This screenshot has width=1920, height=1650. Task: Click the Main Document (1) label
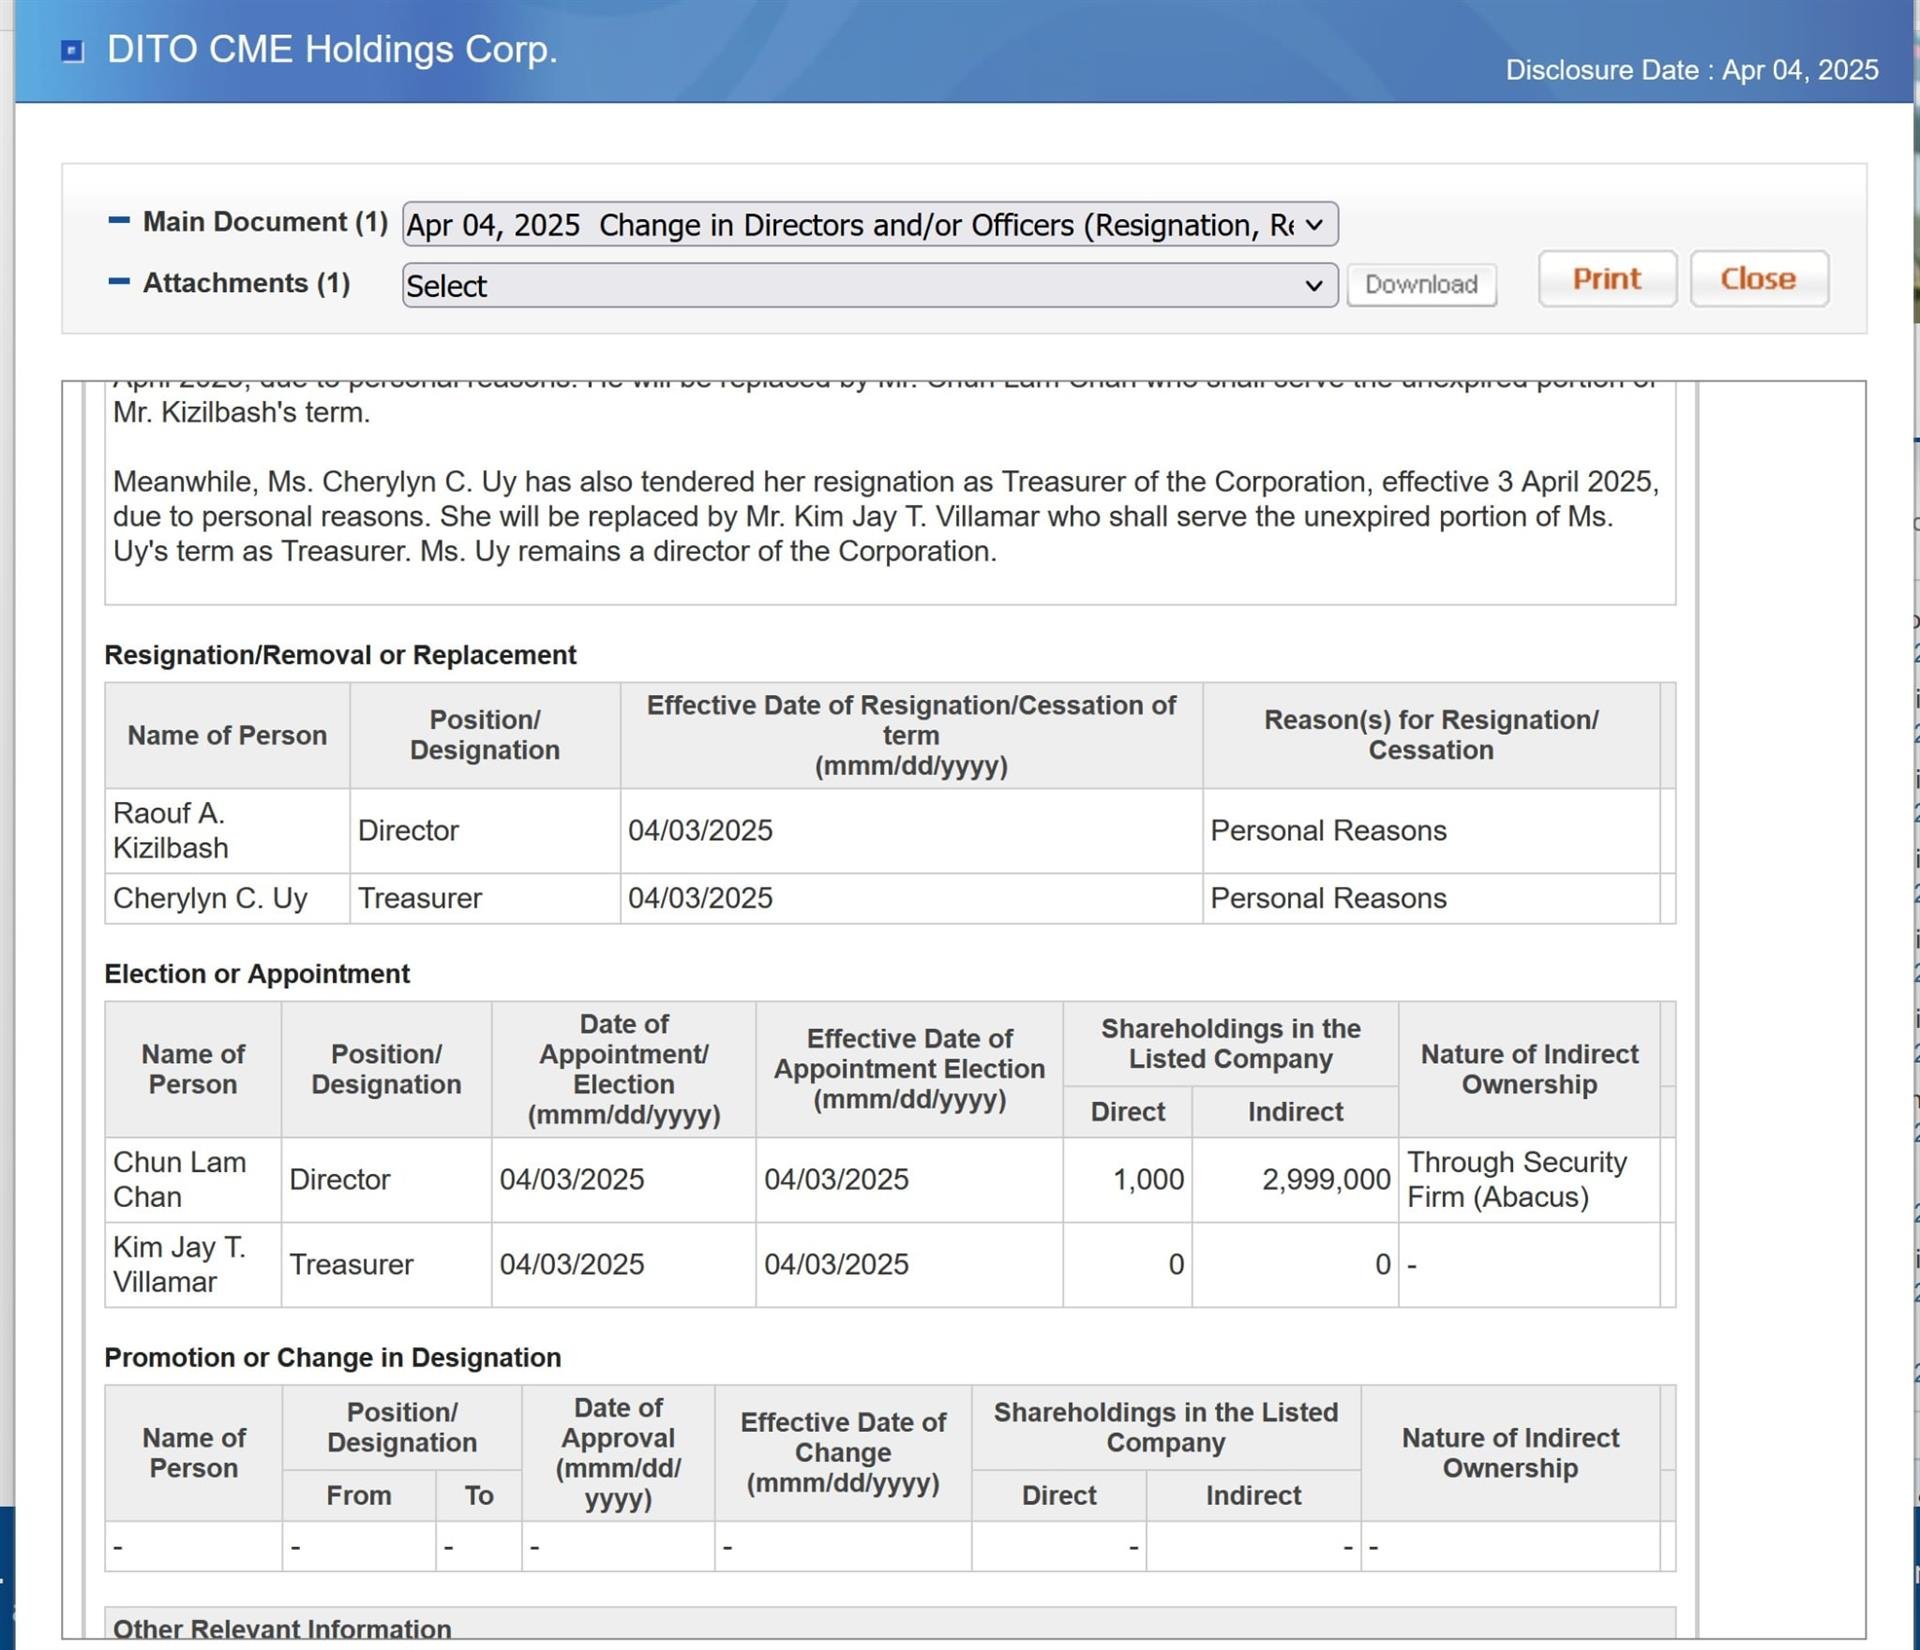pyautogui.click(x=265, y=222)
